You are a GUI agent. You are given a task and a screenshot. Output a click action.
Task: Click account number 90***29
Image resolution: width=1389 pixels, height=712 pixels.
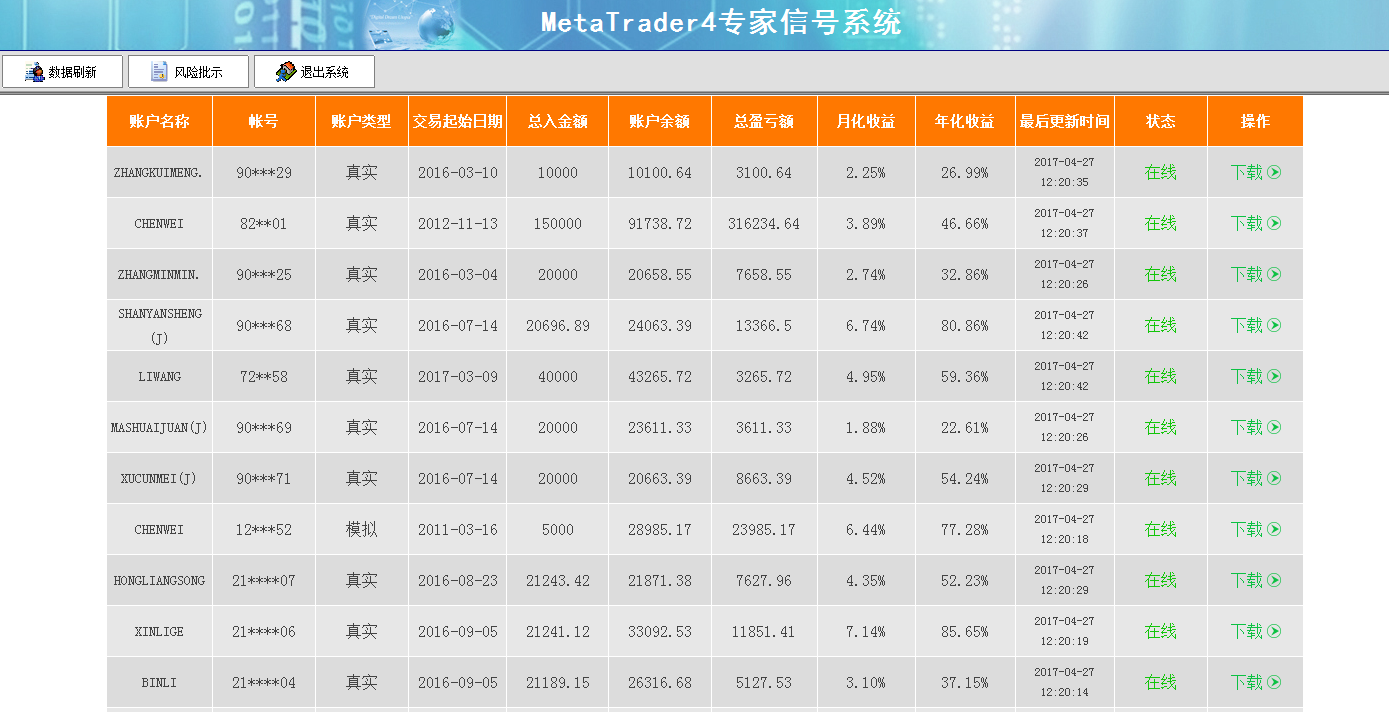coord(264,172)
